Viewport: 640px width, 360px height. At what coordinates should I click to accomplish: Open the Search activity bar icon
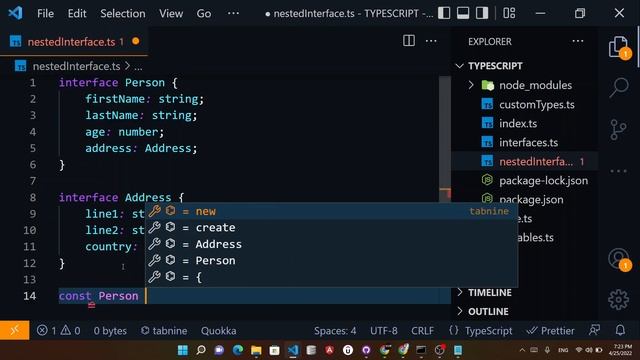point(619,87)
